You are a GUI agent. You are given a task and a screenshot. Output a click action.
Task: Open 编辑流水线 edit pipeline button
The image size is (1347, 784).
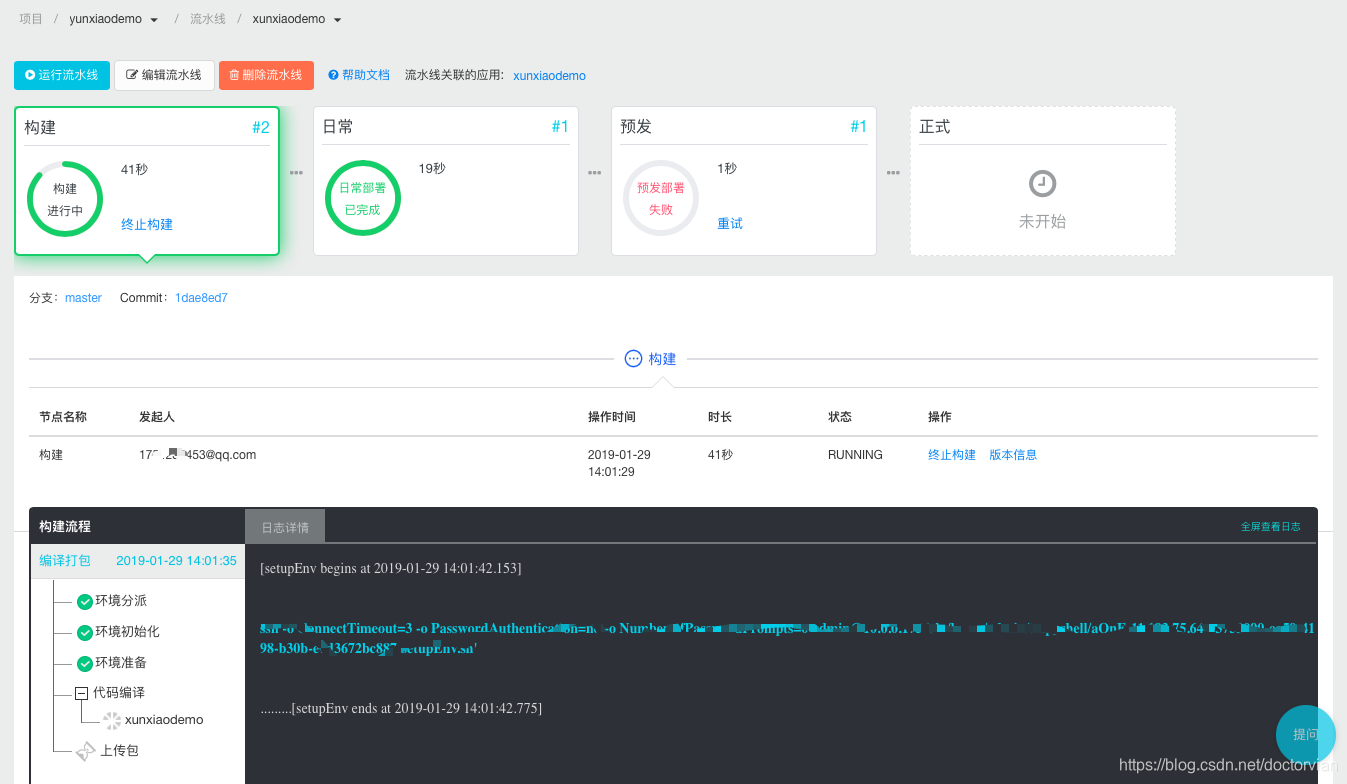click(164, 75)
